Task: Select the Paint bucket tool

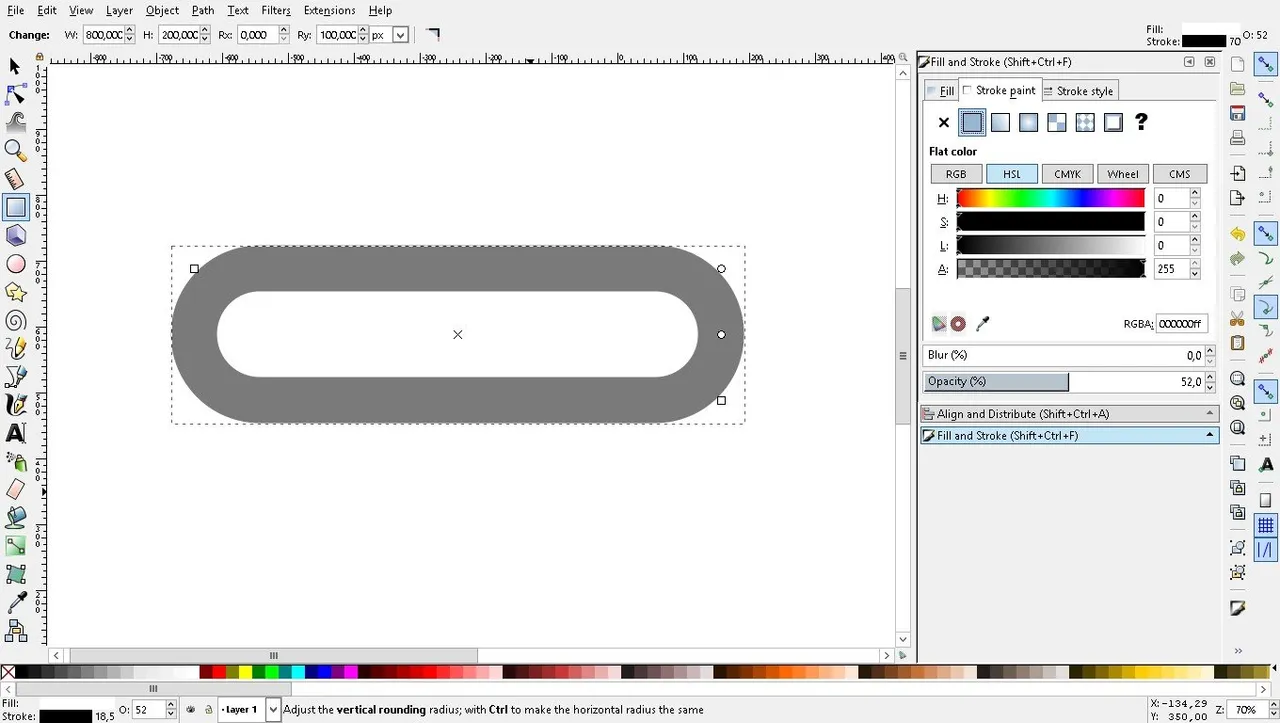Action: coord(15,518)
